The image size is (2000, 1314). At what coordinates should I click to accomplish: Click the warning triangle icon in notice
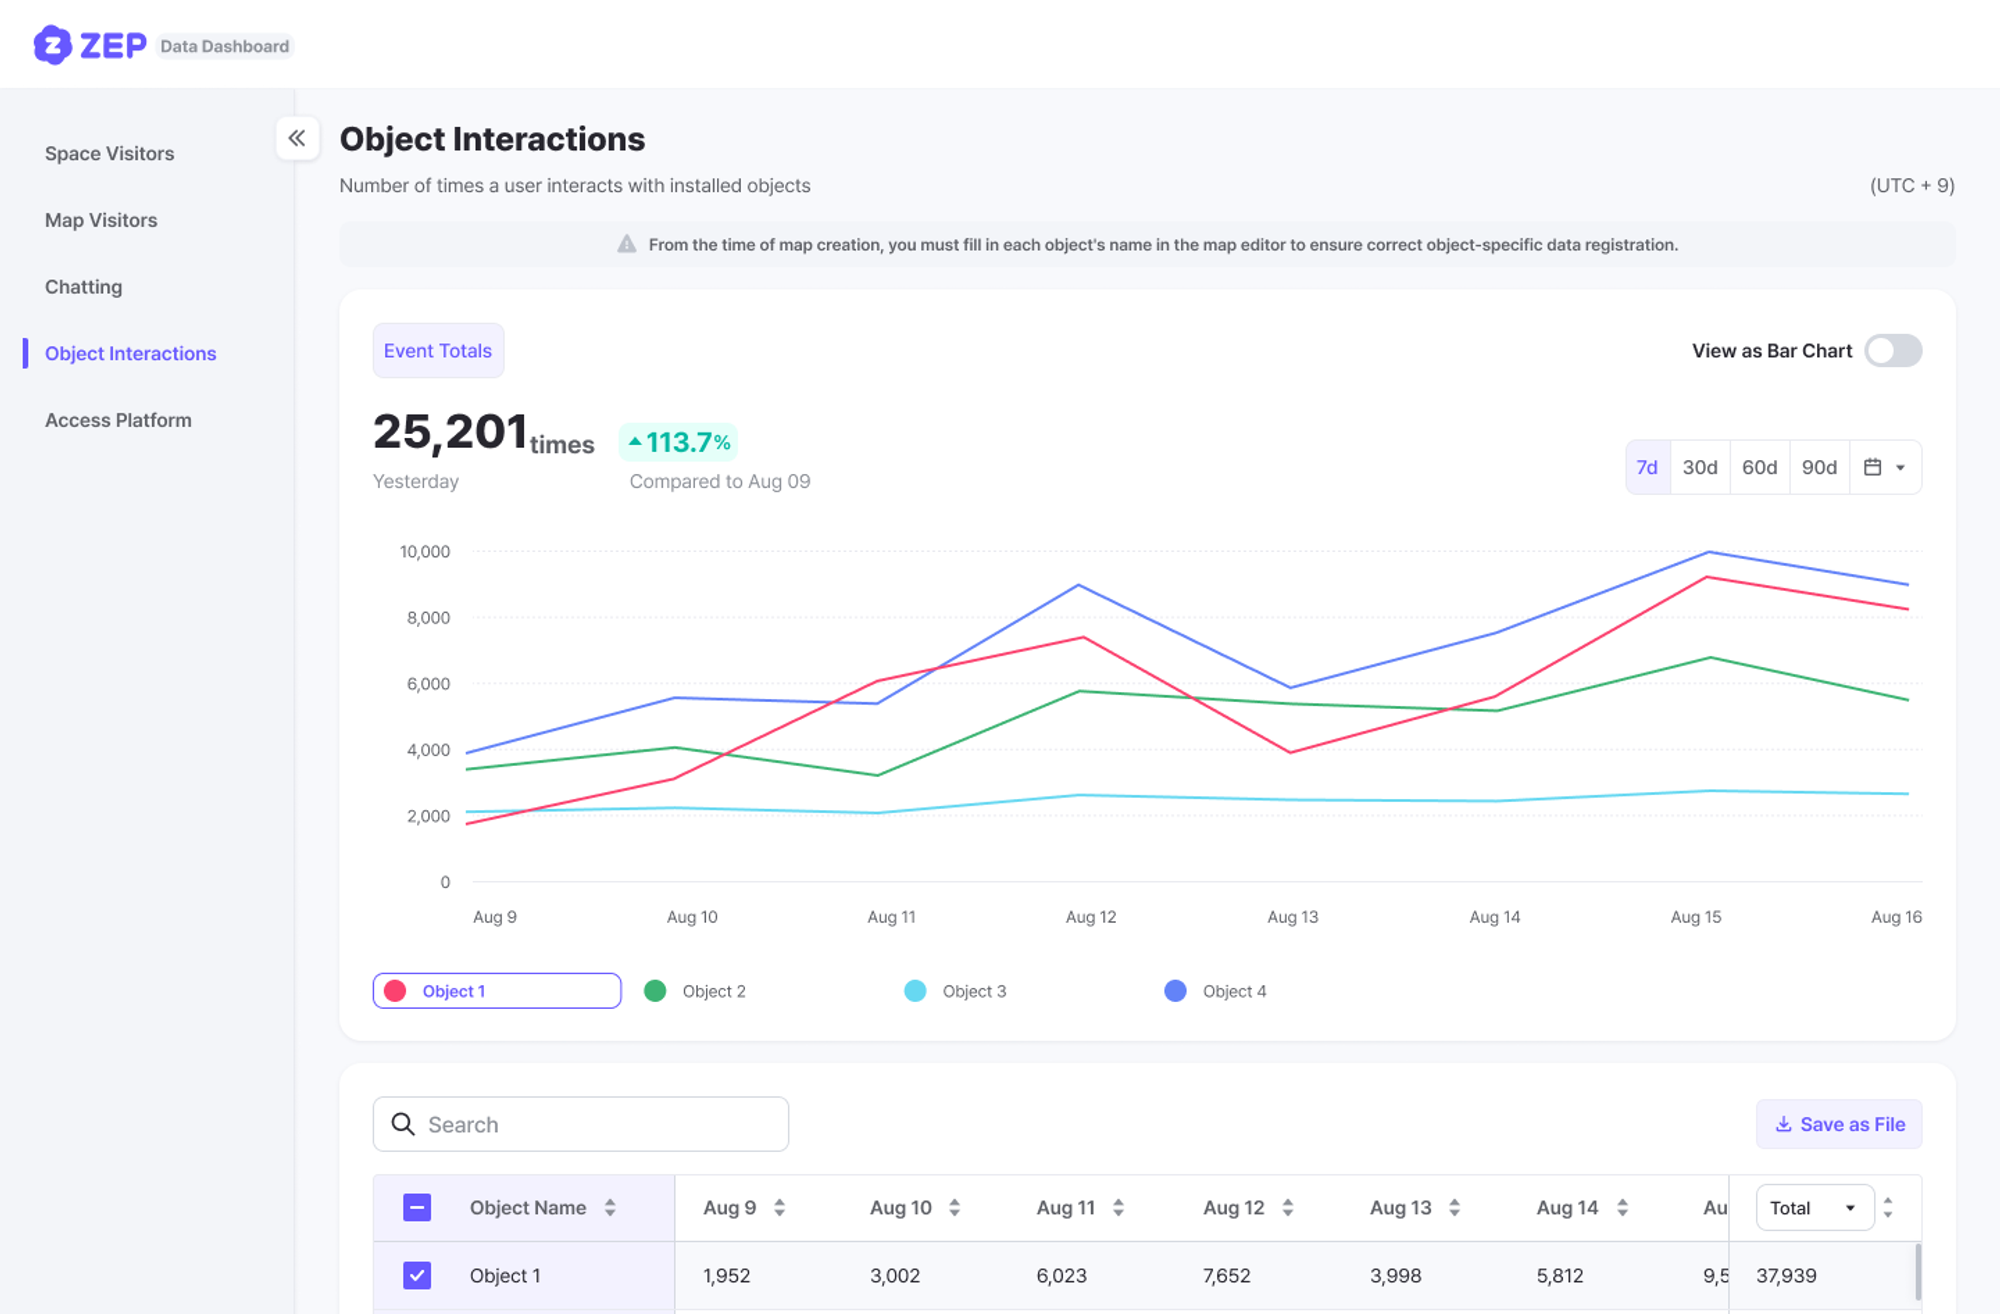coord(626,244)
